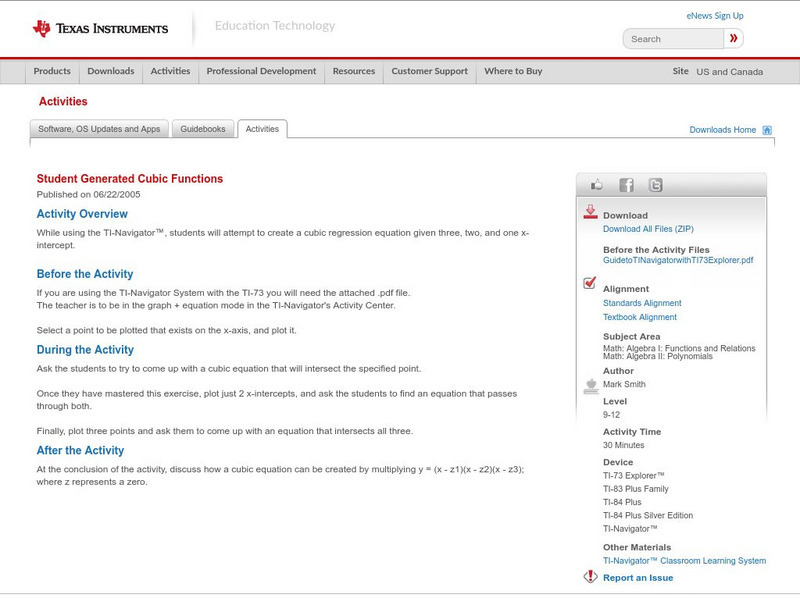Image resolution: width=800 pixels, height=598 pixels.
Task: Open the Downloads menu
Action: (x=111, y=71)
